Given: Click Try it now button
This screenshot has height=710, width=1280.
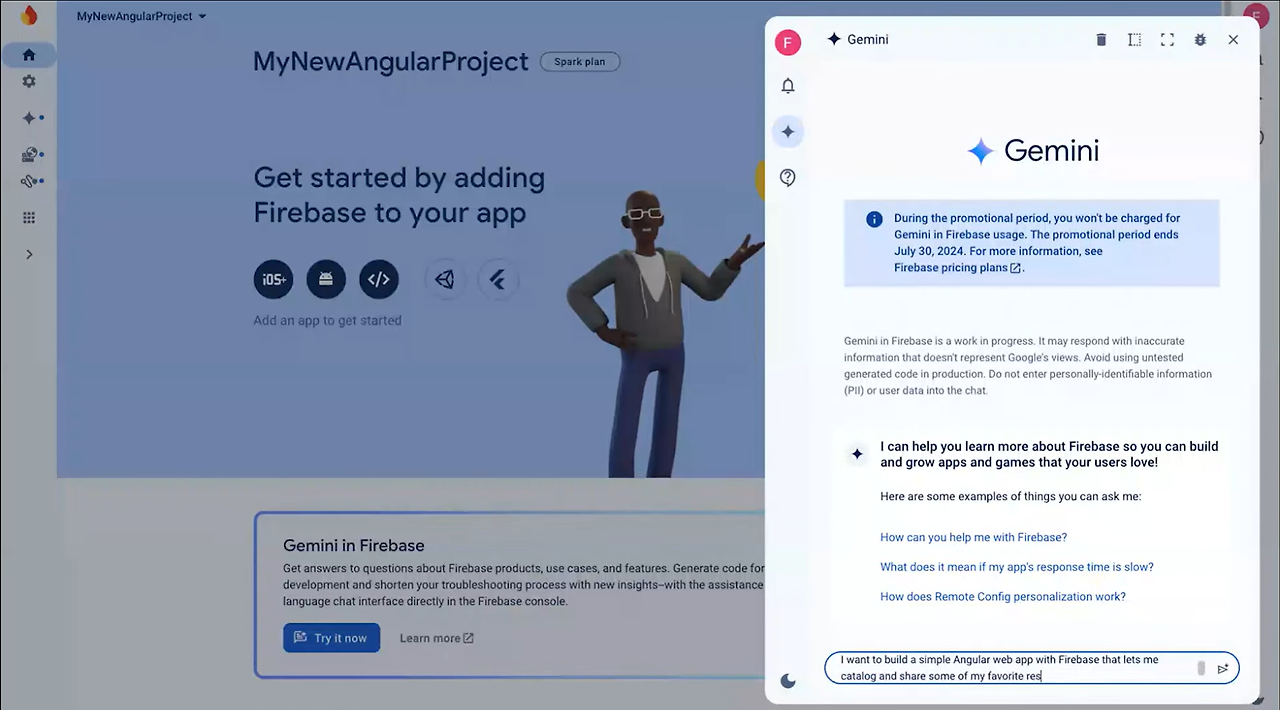Looking at the screenshot, I should [331, 638].
